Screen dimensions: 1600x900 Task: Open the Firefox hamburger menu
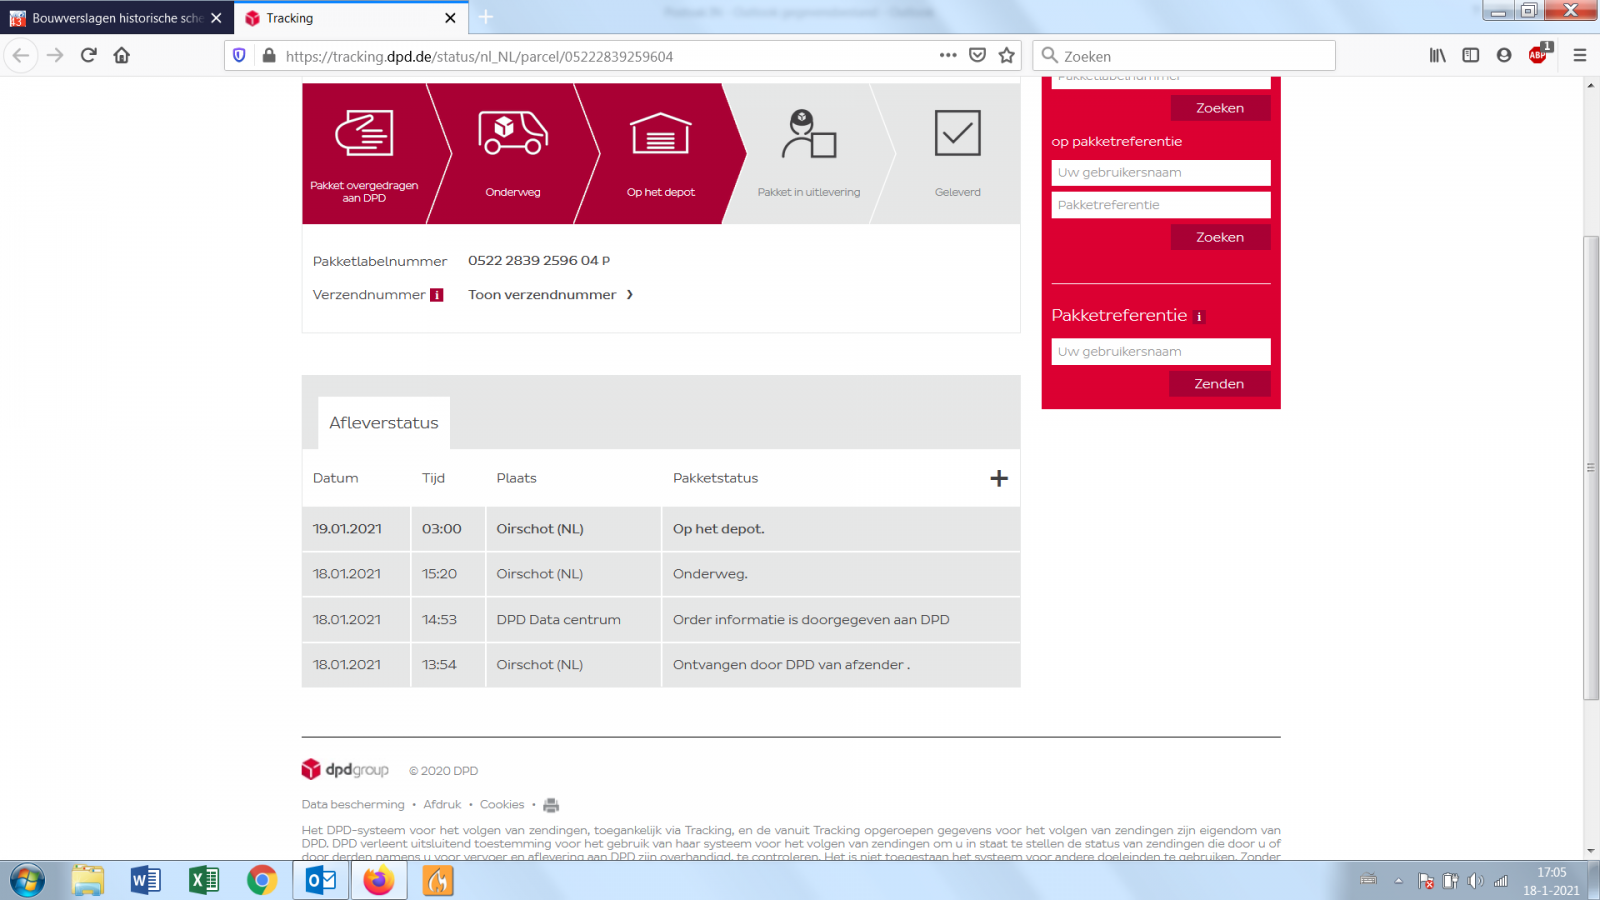click(x=1580, y=55)
